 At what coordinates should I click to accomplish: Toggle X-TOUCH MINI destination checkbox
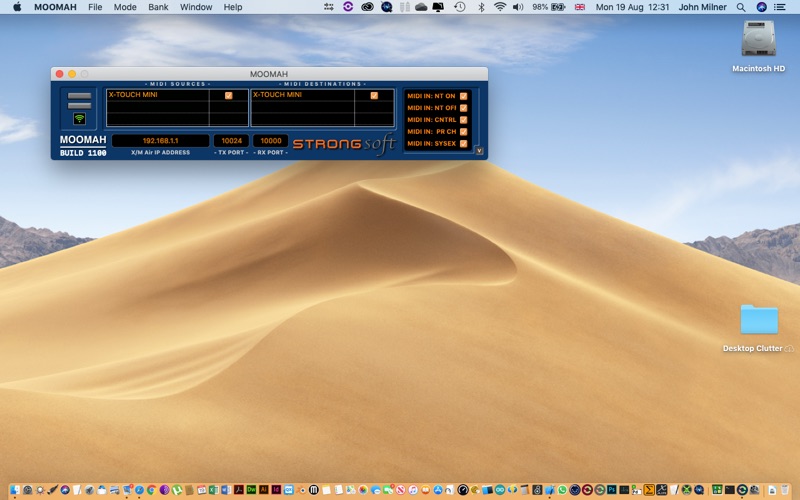(374, 96)
